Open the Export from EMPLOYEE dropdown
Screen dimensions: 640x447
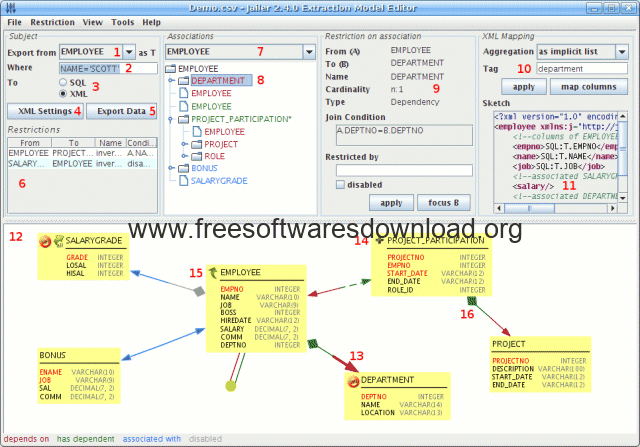click(x=129, y=52)
